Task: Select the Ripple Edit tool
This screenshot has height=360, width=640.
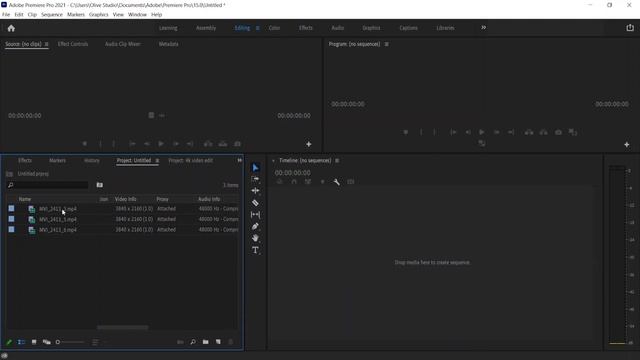Action: pos(256,191)
